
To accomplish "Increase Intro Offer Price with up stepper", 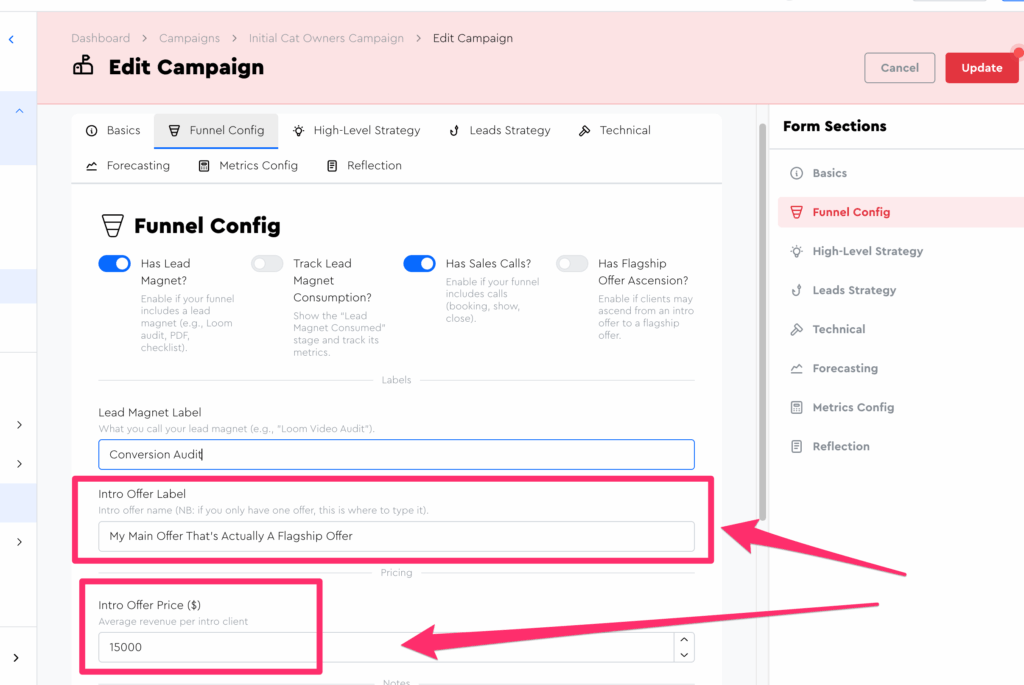I will (684, 640).
